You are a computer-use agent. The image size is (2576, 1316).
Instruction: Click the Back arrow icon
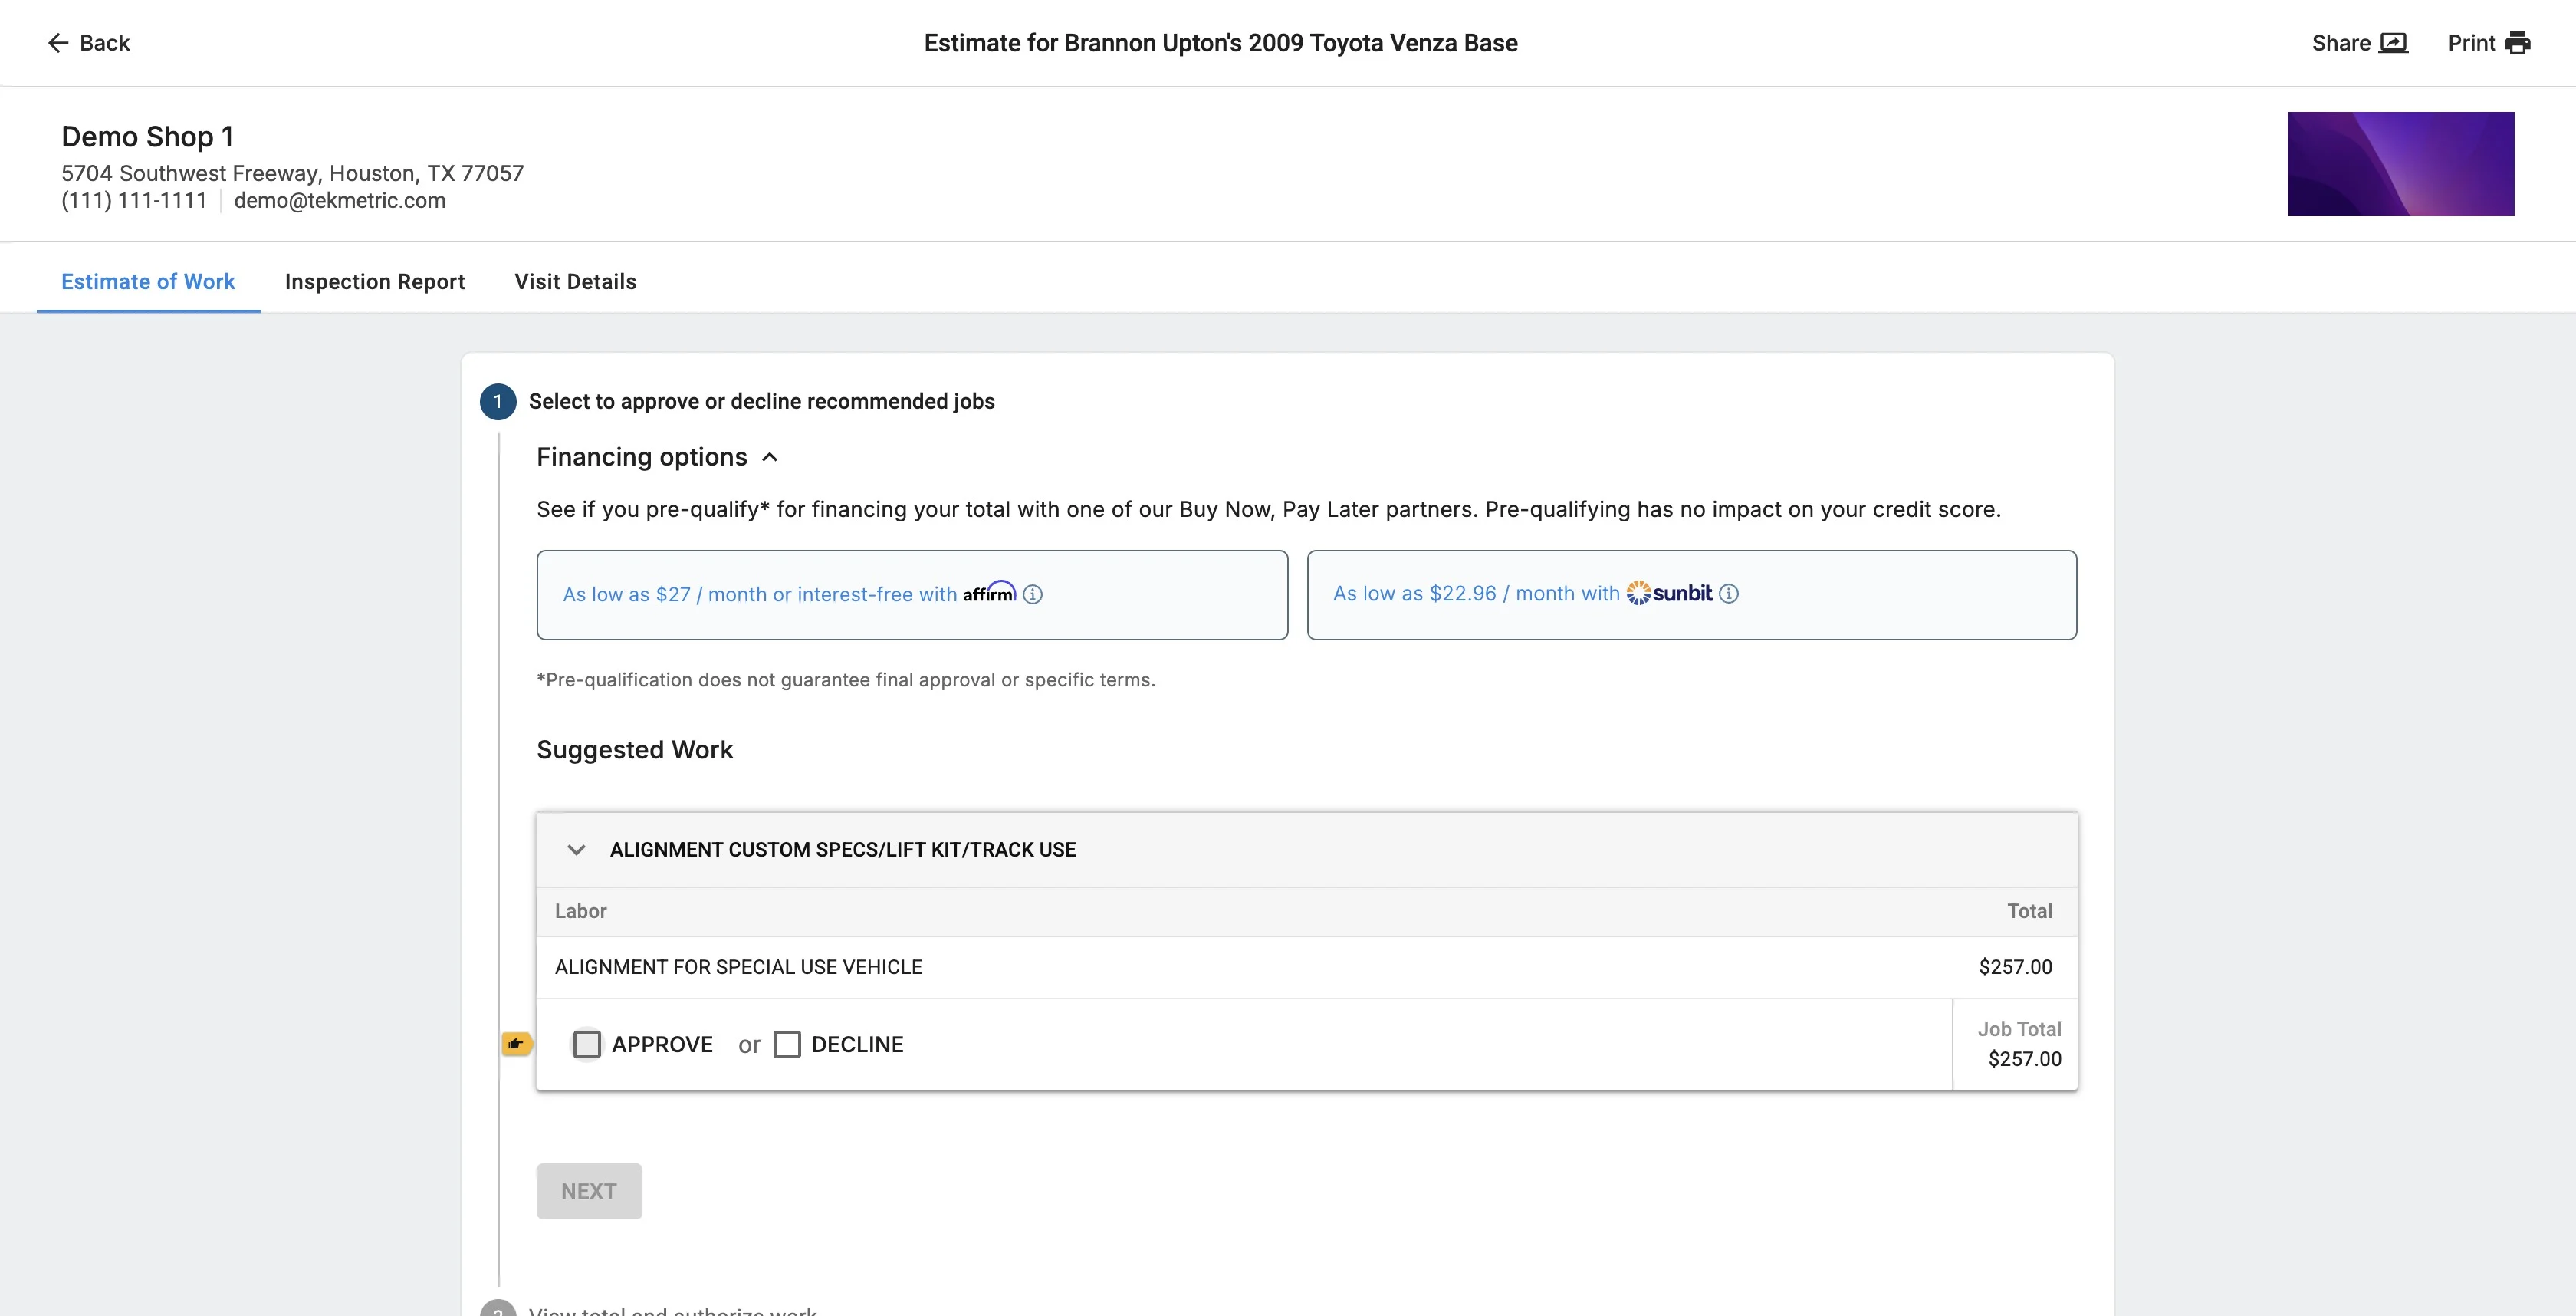[x=58, y=43]
